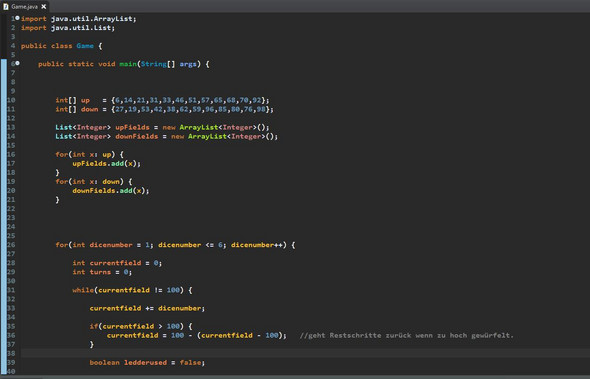590x379 pixels.
Task: Click the dicenumber for-loop line
Action: tap(175, 245)
